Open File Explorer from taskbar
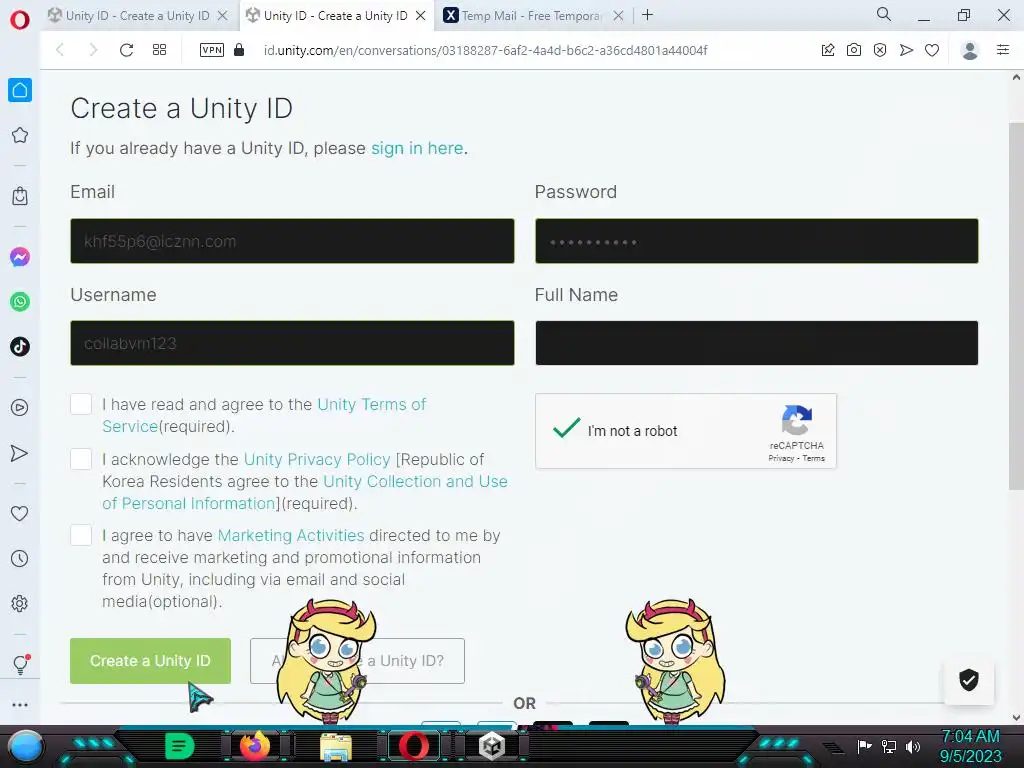Viewport: 1024px width, 768px height. click(336, 746)
